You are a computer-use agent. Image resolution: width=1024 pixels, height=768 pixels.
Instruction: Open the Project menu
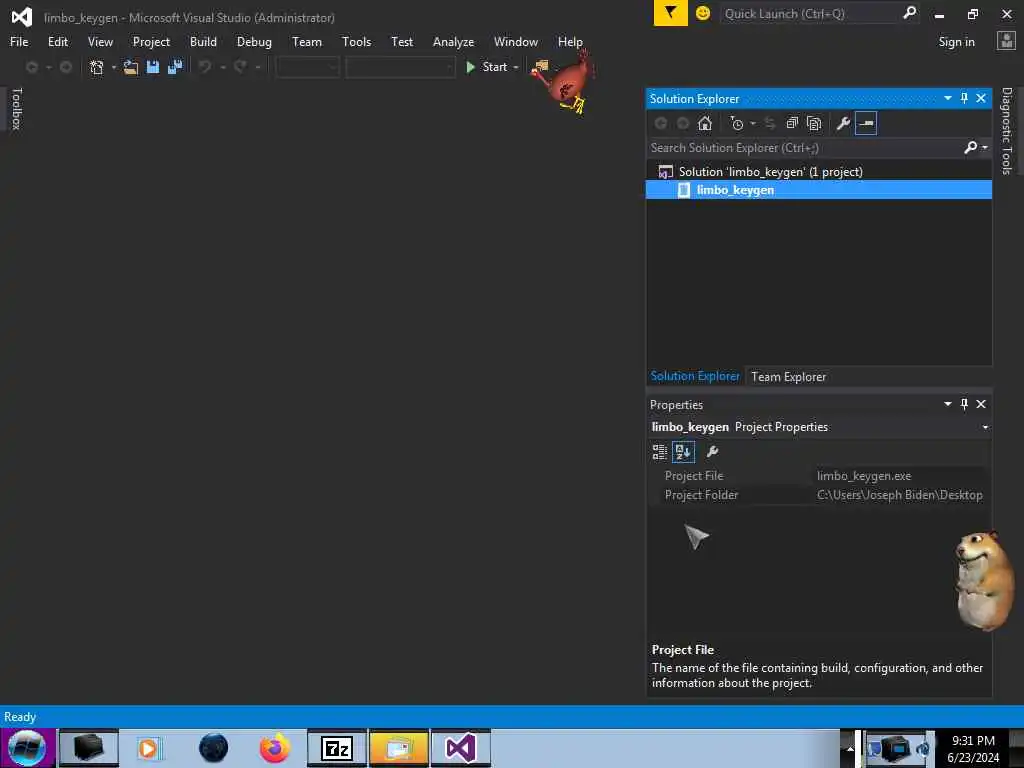point(151,42)
